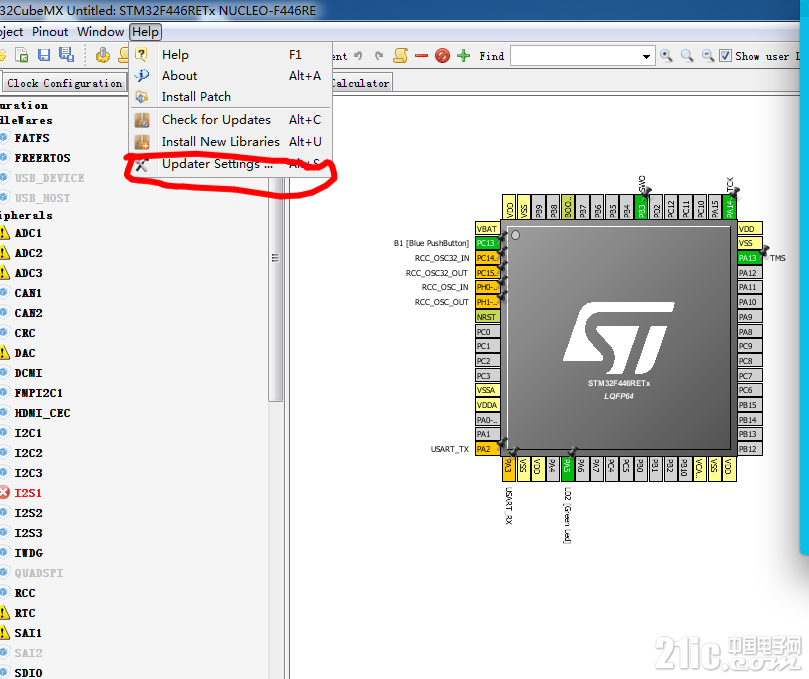This screenshot has height=679, width=809.
Task: Toggle the Show user Label checkbox
Action: (725, 55)
